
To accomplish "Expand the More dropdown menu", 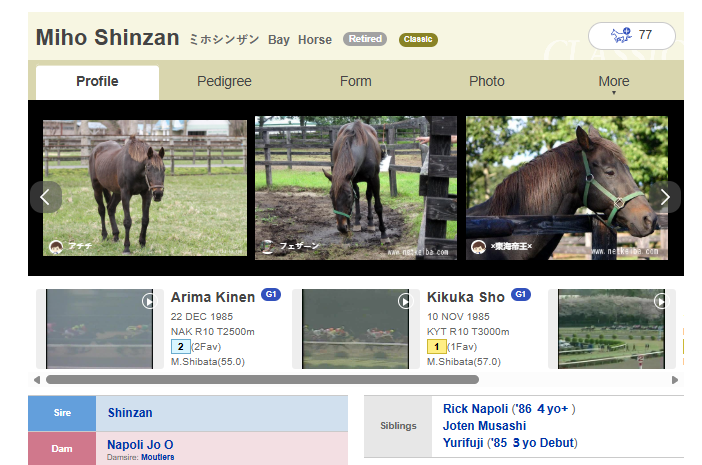I will [x=614, y=83].
